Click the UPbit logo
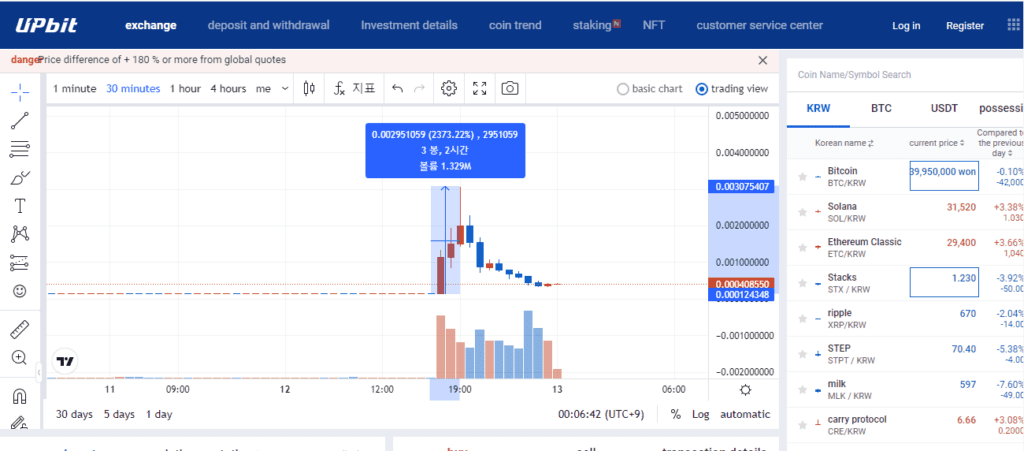Screen dimensions: 1024x451 pyautogui.click(x=46, y=25)
